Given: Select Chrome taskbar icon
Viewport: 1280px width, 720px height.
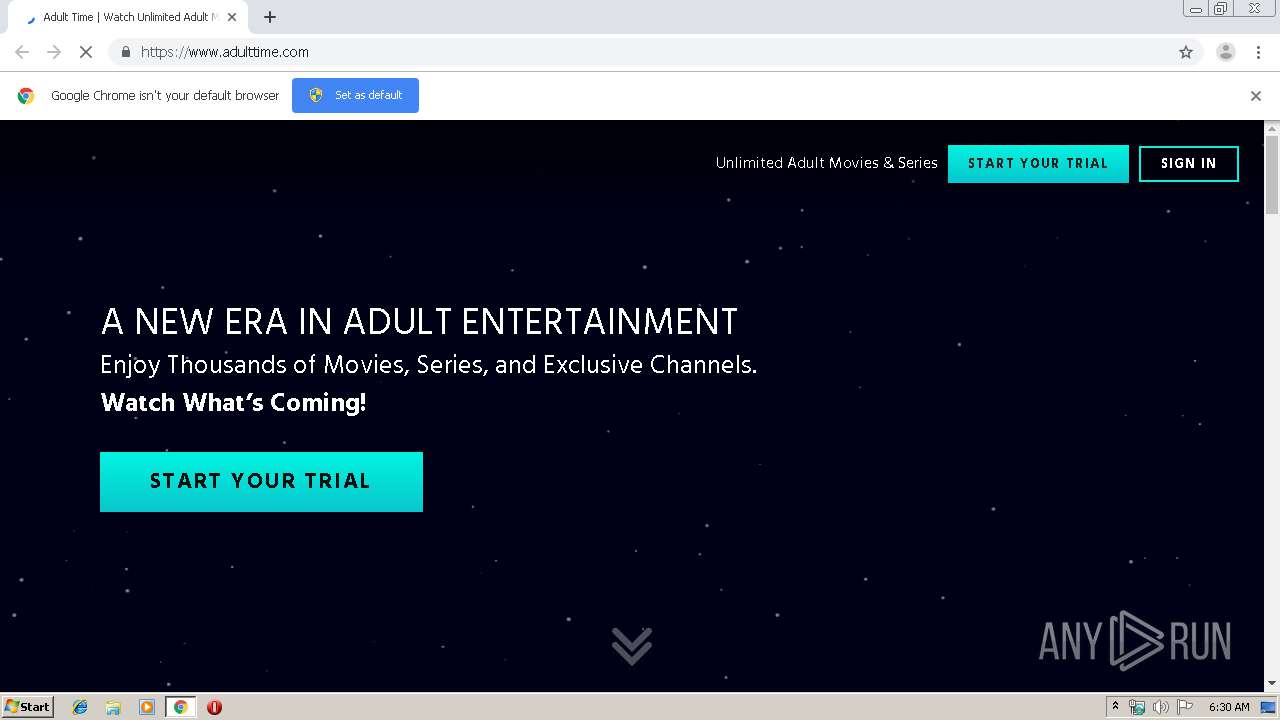Looking at the screenshot, I should click(180, 707).
